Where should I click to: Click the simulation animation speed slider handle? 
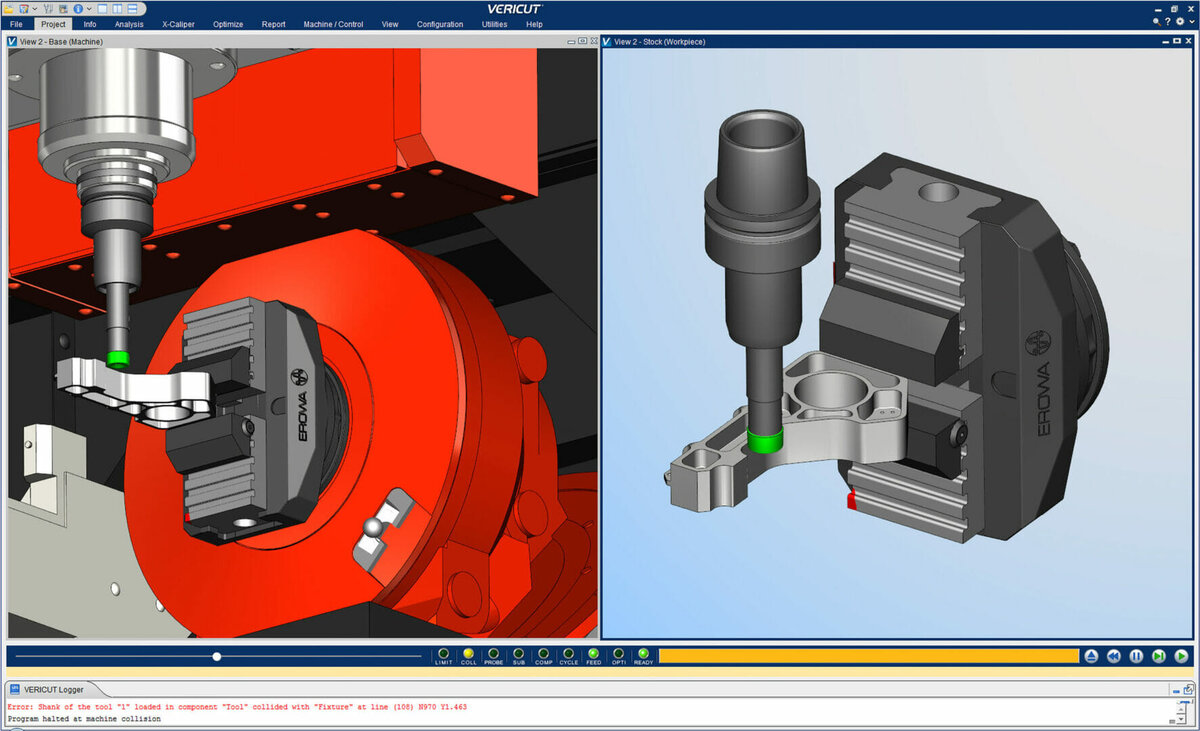point(217,657)
